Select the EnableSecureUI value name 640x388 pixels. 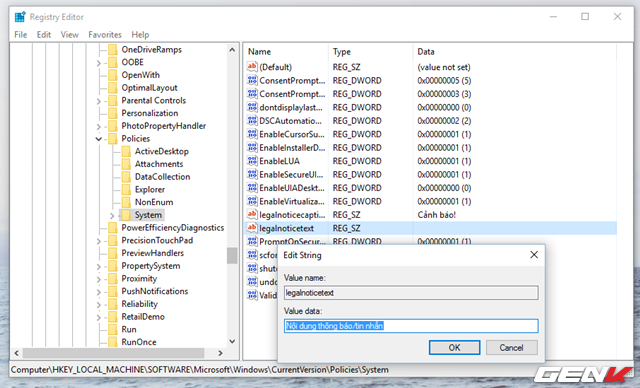click(291, 175)
